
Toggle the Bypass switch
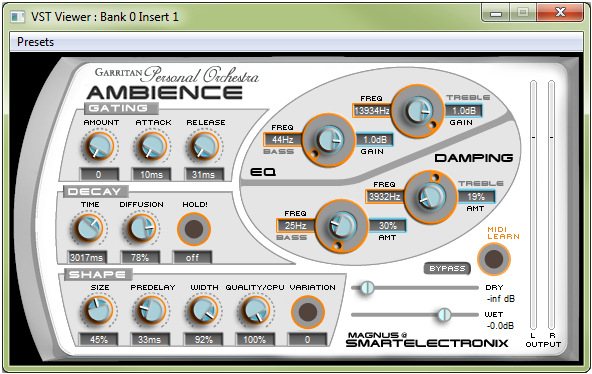click(x=447, y=268)
